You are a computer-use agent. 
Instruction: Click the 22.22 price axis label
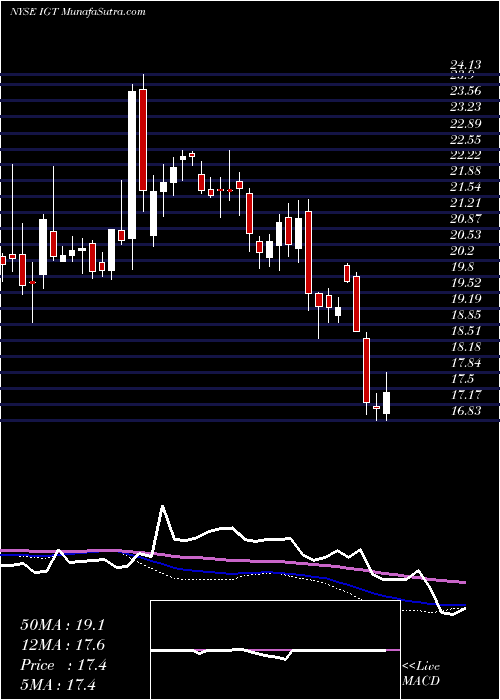[x=466, y=155]
